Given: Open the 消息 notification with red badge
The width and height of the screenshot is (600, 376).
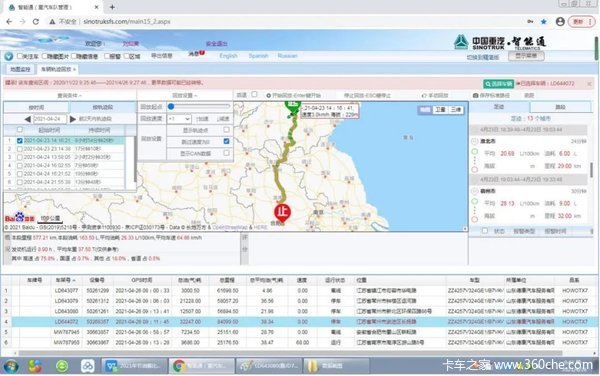Looking at the screenshot, I should [196, 54].
